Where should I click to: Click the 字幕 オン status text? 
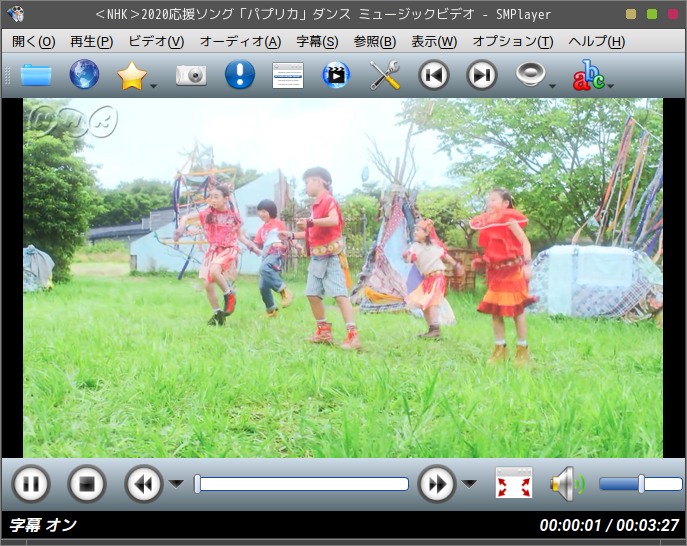point(43,525)
